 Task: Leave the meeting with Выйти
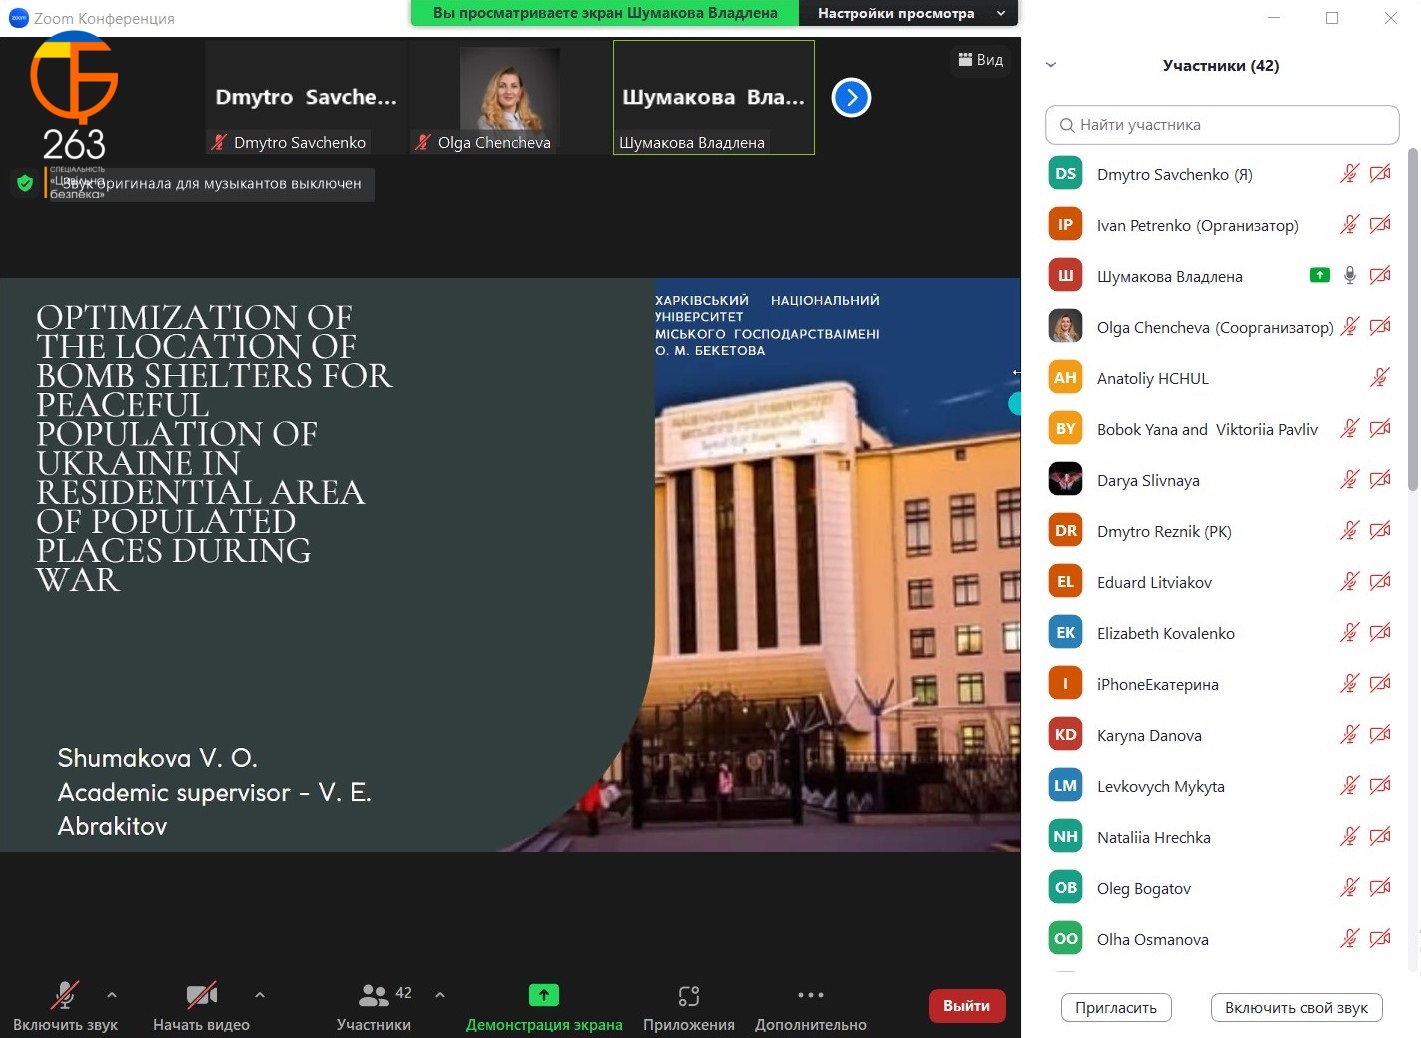pos(967,1006)
